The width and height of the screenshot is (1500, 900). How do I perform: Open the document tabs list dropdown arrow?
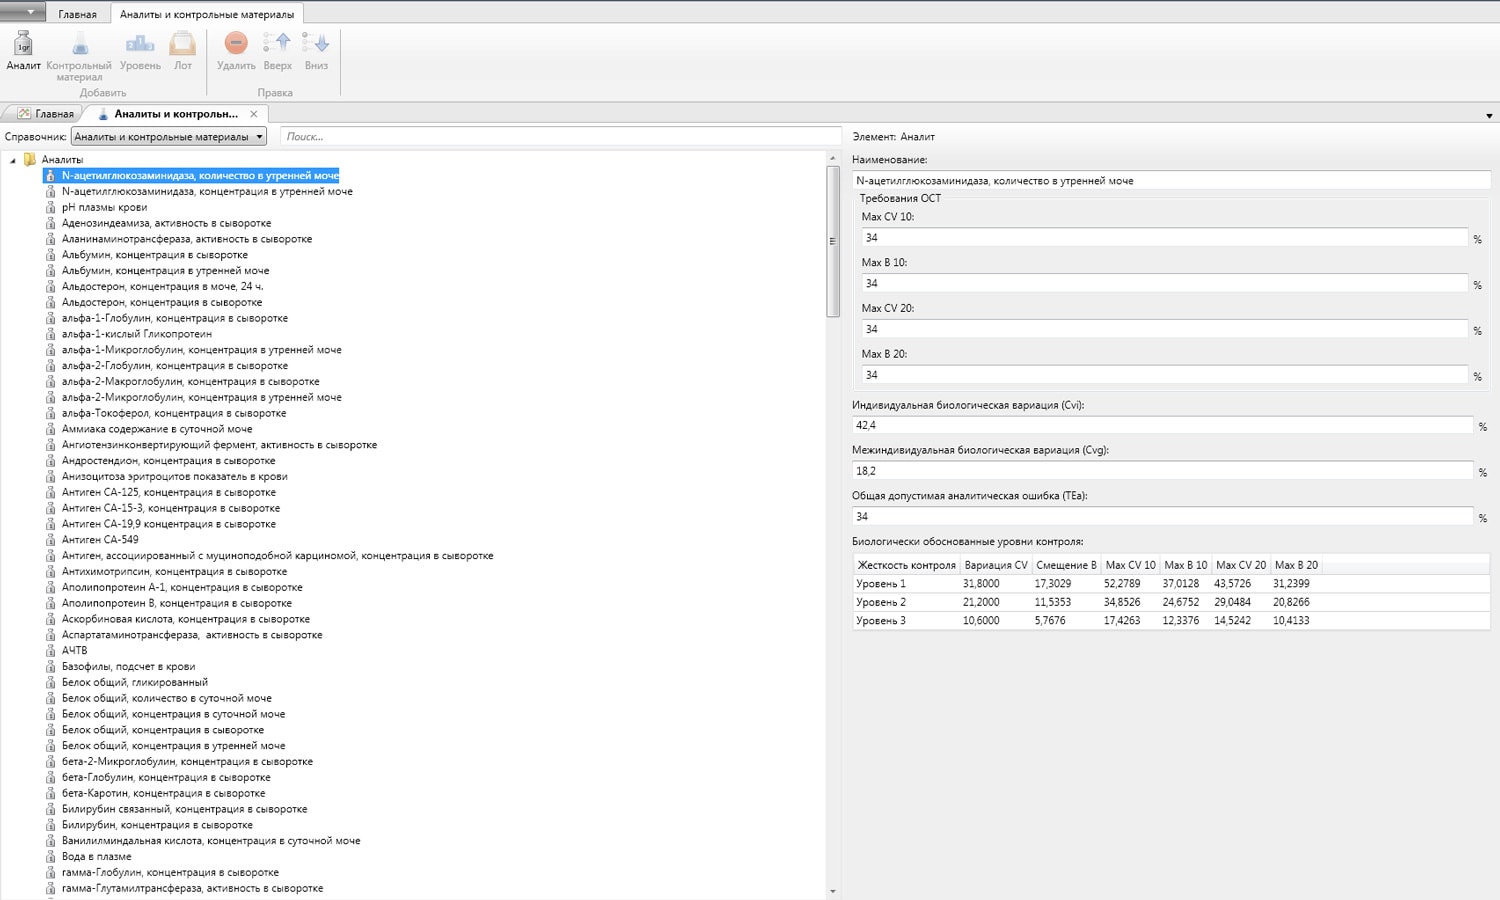click(1489, 116)
